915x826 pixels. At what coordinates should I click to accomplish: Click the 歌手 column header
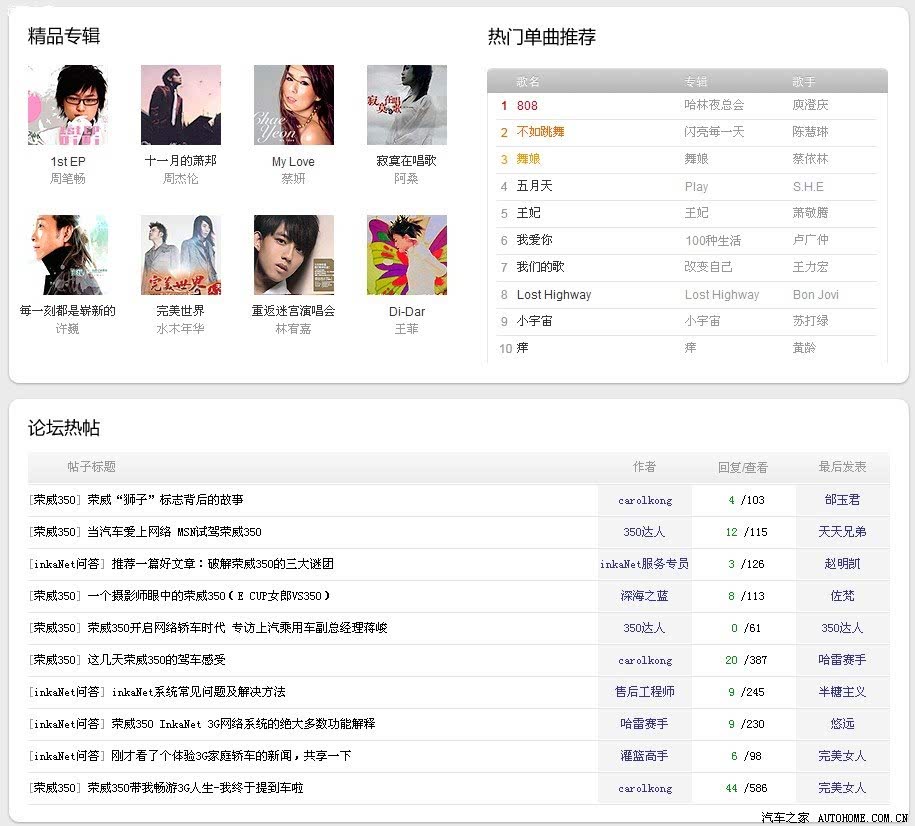point(804,82)
